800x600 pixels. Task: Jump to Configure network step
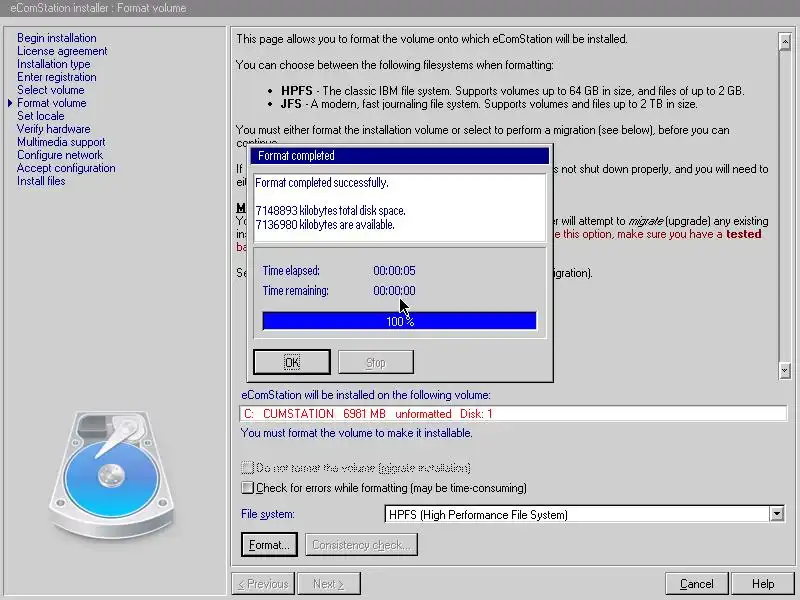60,155
